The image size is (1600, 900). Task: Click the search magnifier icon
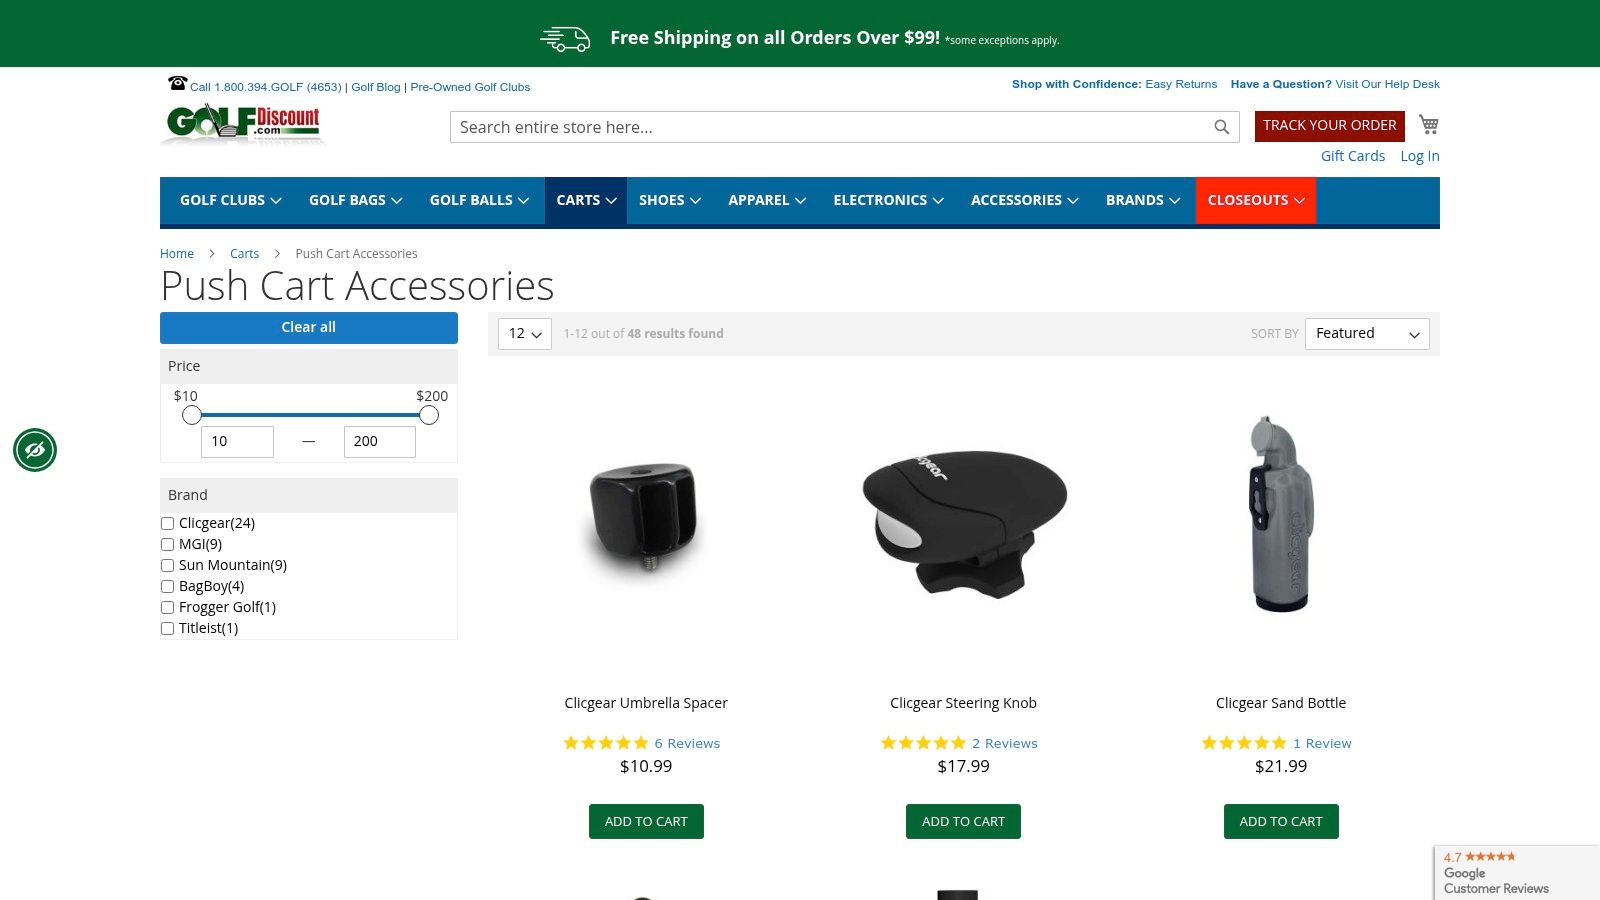(x=1221, y=127)
